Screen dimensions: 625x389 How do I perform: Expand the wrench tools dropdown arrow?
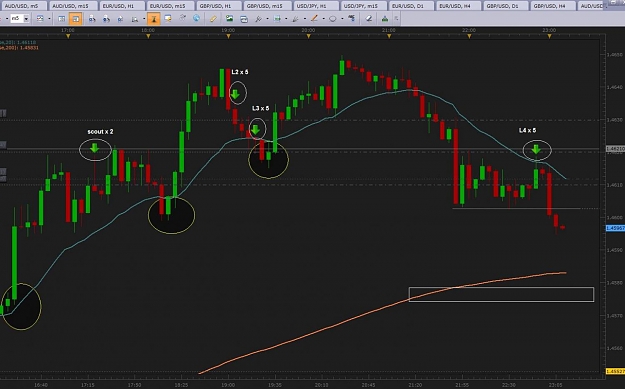point(267,19)
